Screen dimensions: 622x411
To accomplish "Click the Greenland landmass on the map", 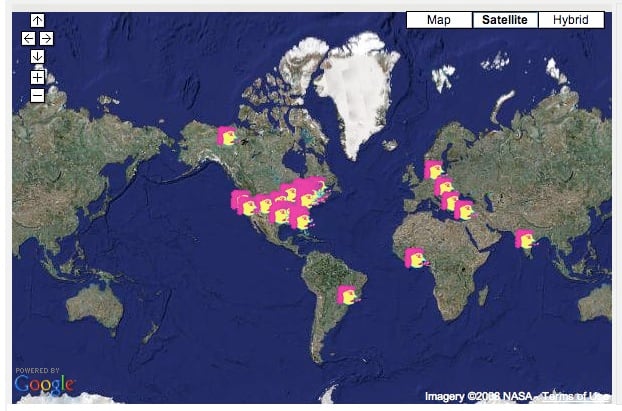I will [352, 95].
